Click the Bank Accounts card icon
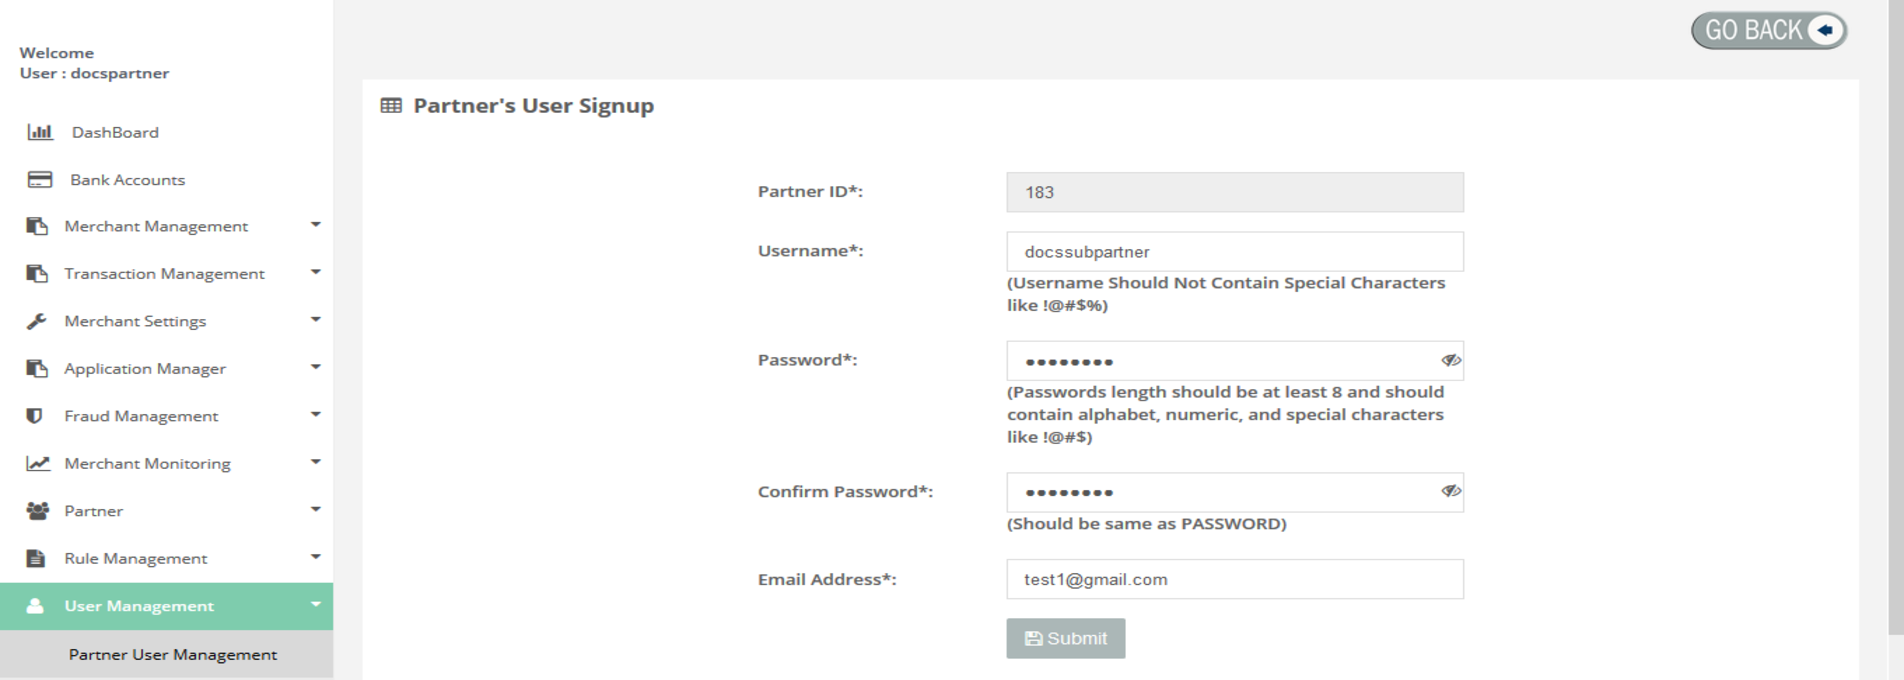The image size is (1904, 680). [40, 180]
